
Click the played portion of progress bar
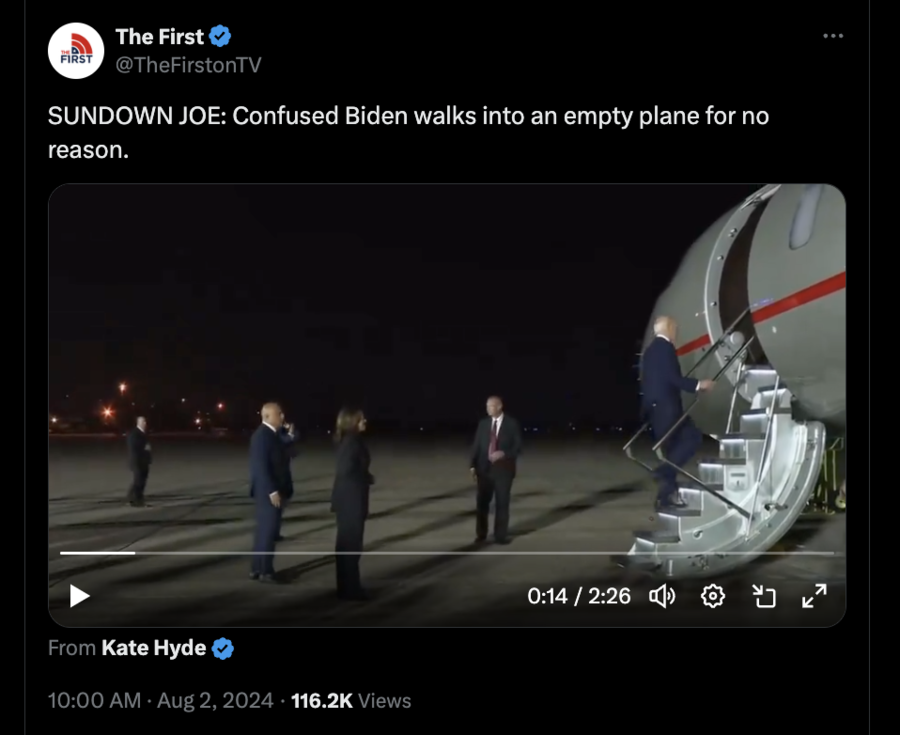(x=98, y=553)
